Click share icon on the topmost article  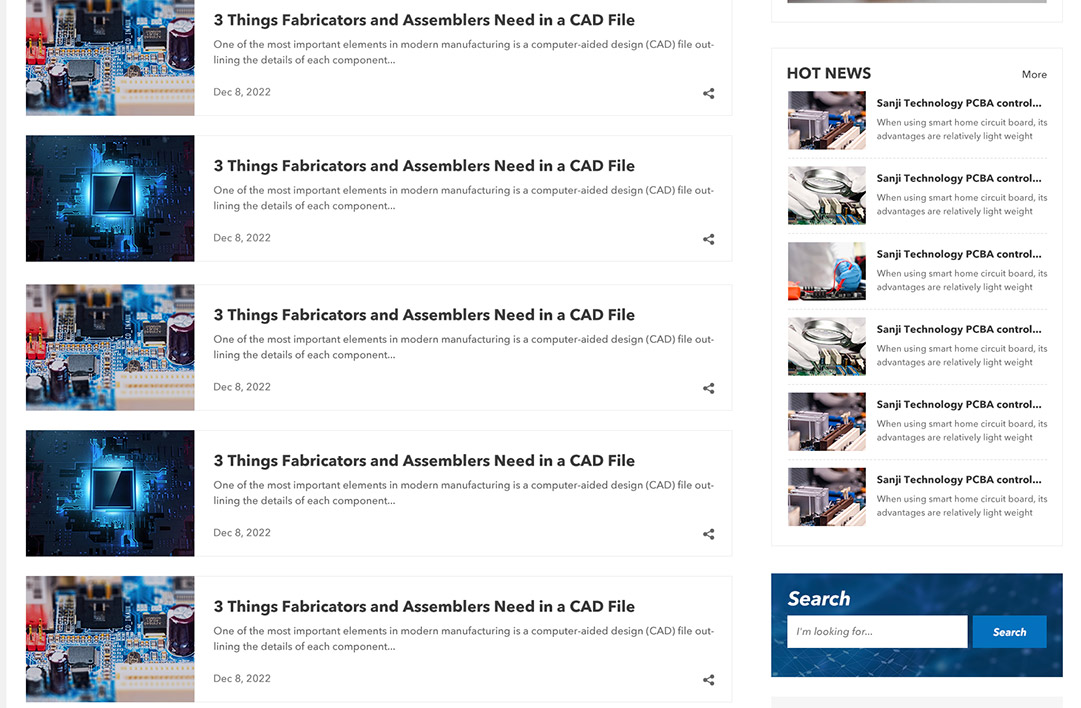[708, 94]
